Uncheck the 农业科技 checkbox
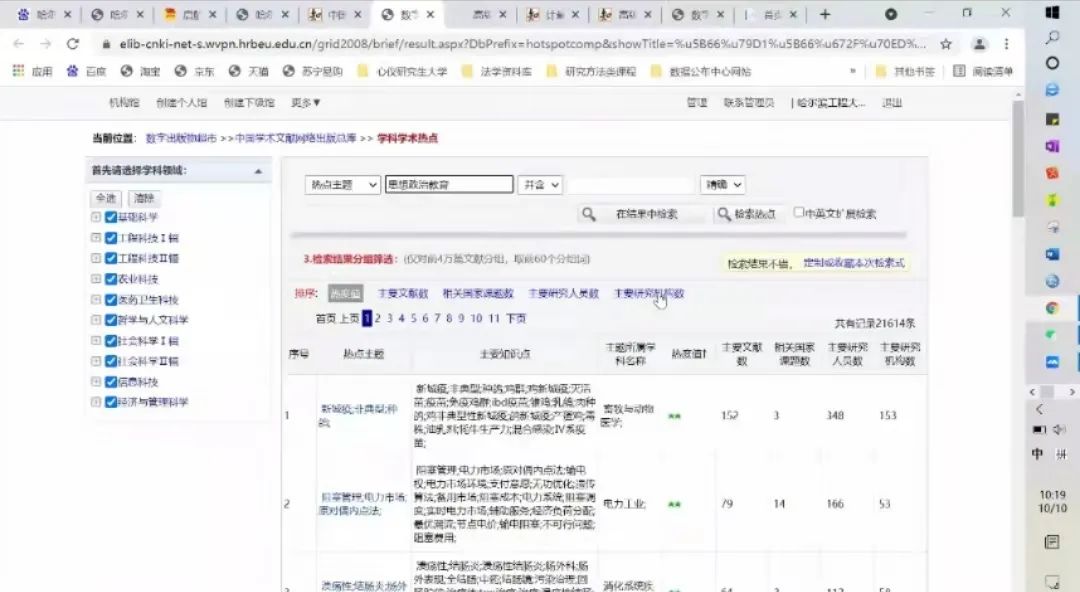 pos(111,279)
